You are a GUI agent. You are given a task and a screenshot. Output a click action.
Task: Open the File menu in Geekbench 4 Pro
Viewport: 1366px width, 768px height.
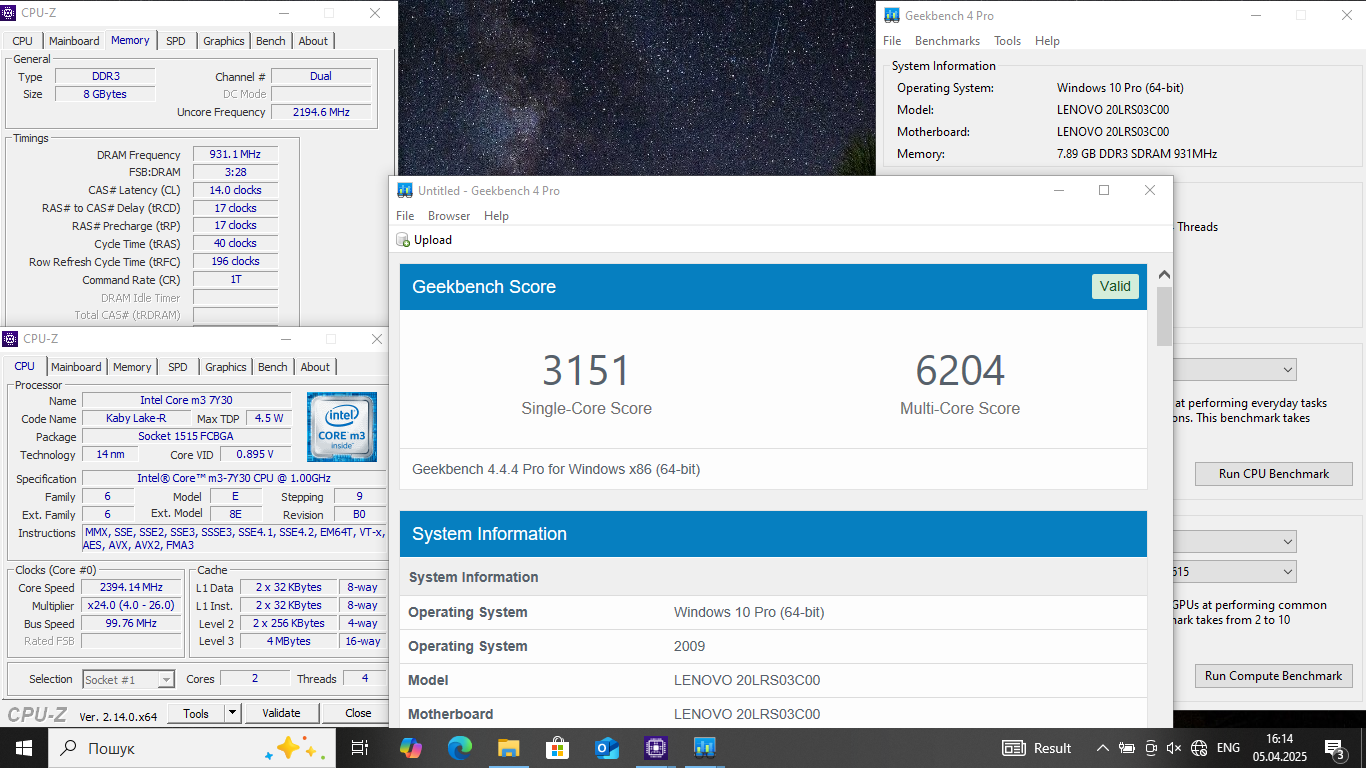[892, 41]
